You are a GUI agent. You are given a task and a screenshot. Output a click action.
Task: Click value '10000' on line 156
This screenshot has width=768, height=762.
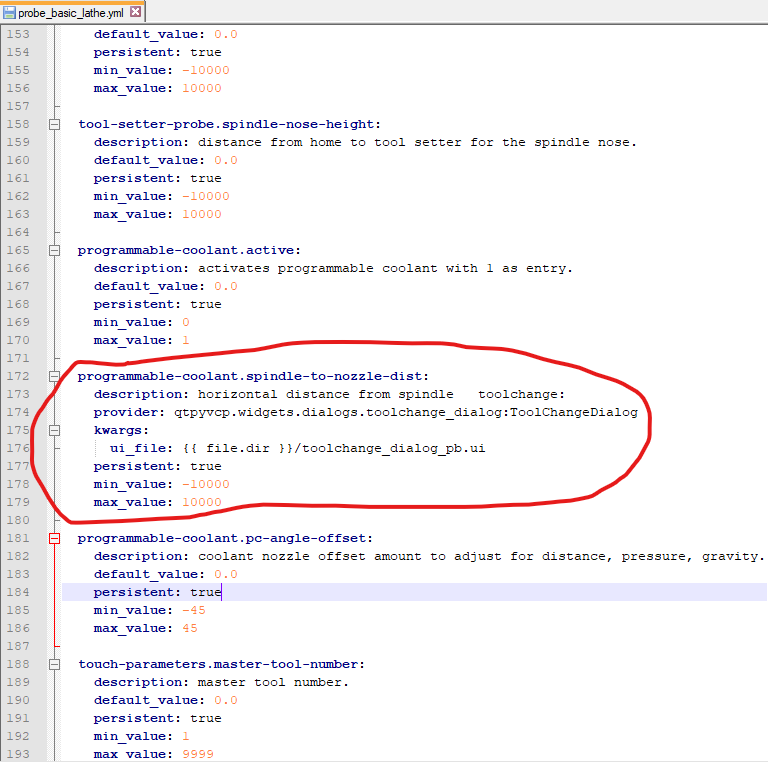point(202,88)
